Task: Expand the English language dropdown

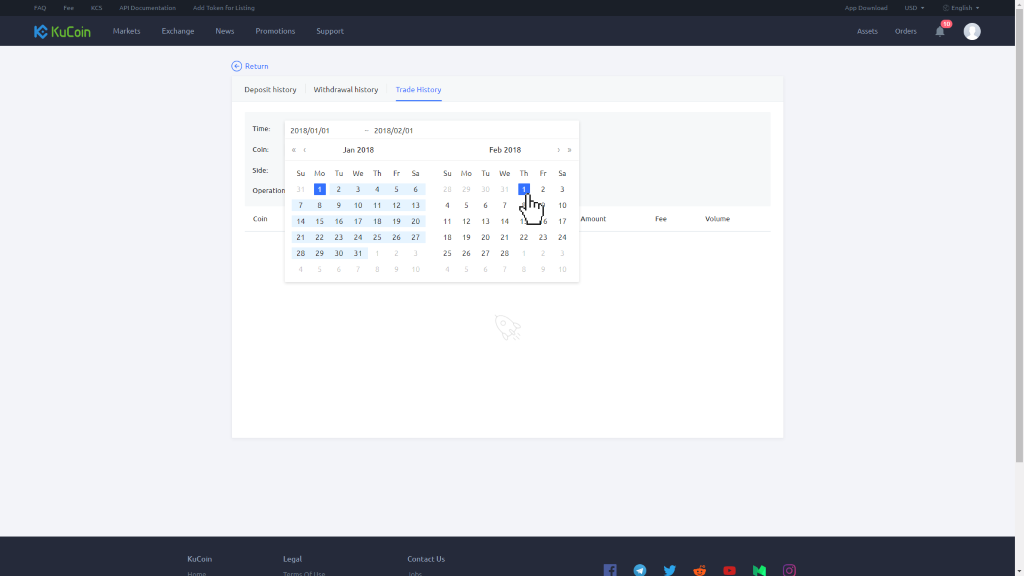Action: tap(961, 8)
